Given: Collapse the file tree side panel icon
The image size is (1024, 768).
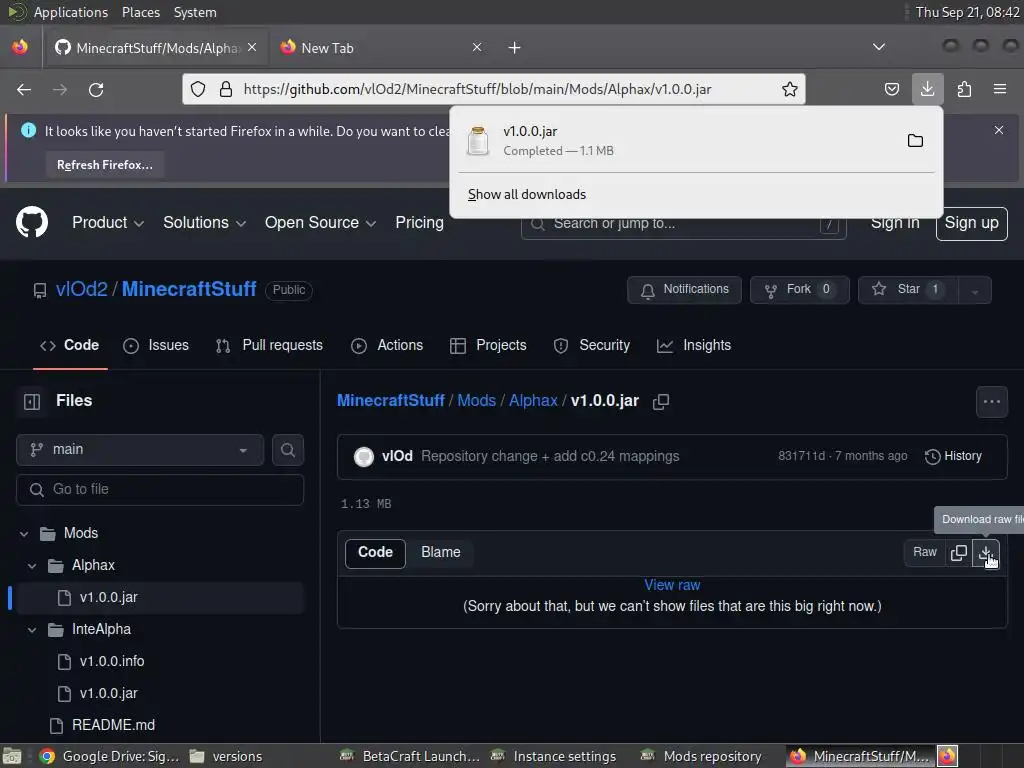Looking at the screenshot, I should coord(31,401).
